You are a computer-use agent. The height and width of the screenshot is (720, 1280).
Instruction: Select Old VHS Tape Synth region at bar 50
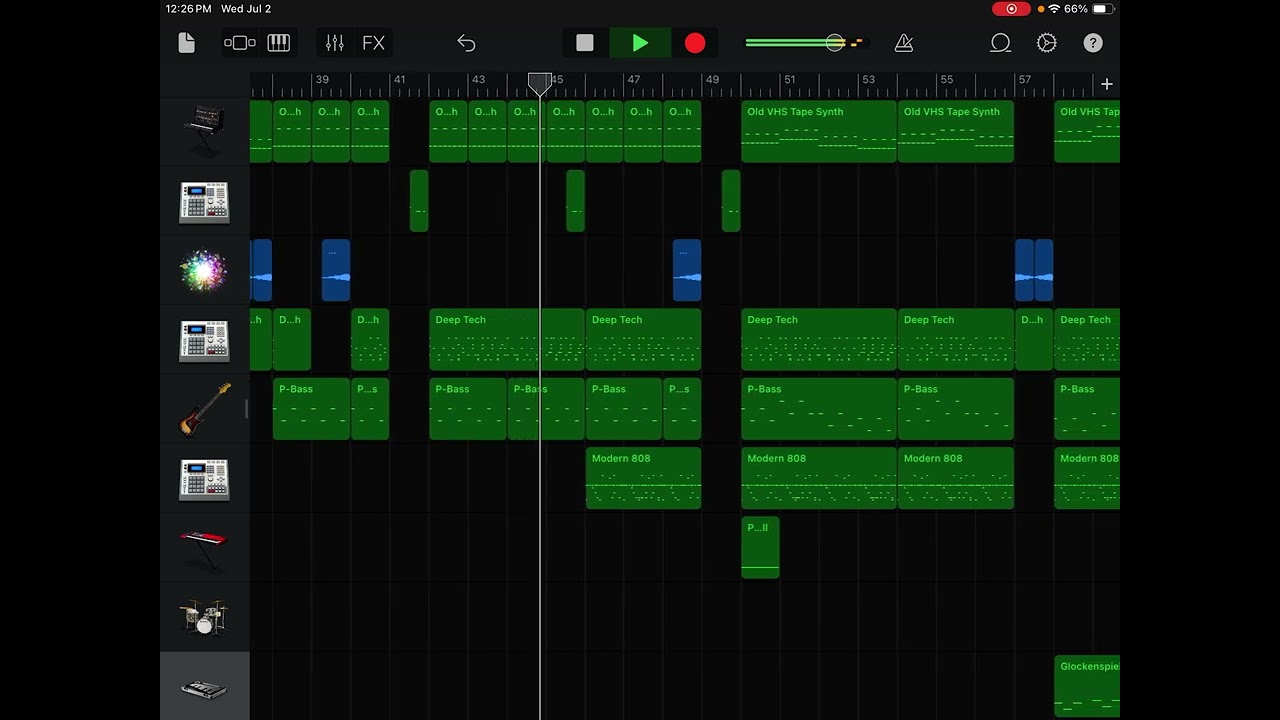(819, 131)
